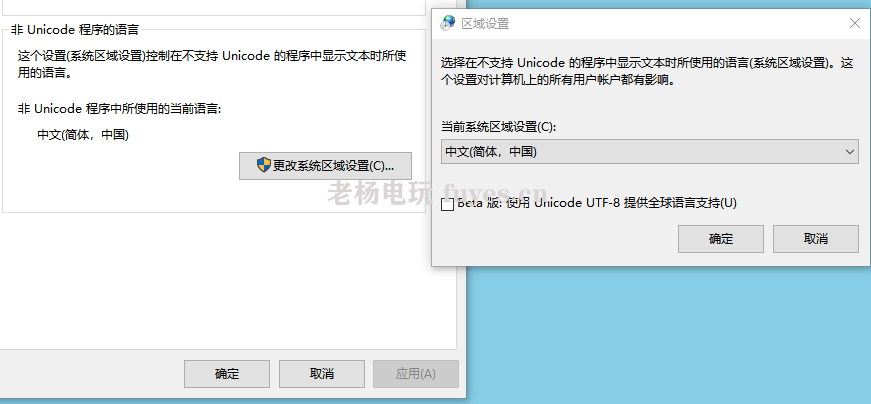Open 更改系统区域设置(C)... settings
This screenshot has width=871, height=404.
coord(326,166)
